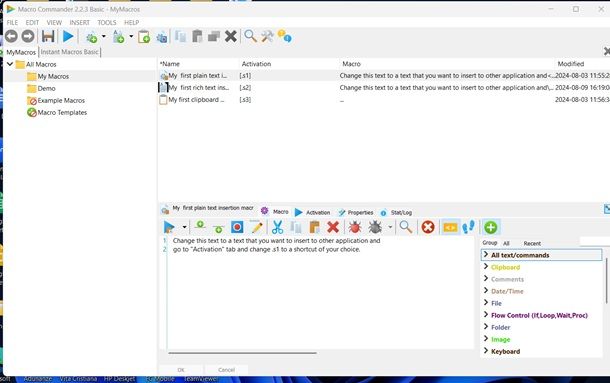
Task: Open the Stat/Log tab
Action: (x=396, y=212)
